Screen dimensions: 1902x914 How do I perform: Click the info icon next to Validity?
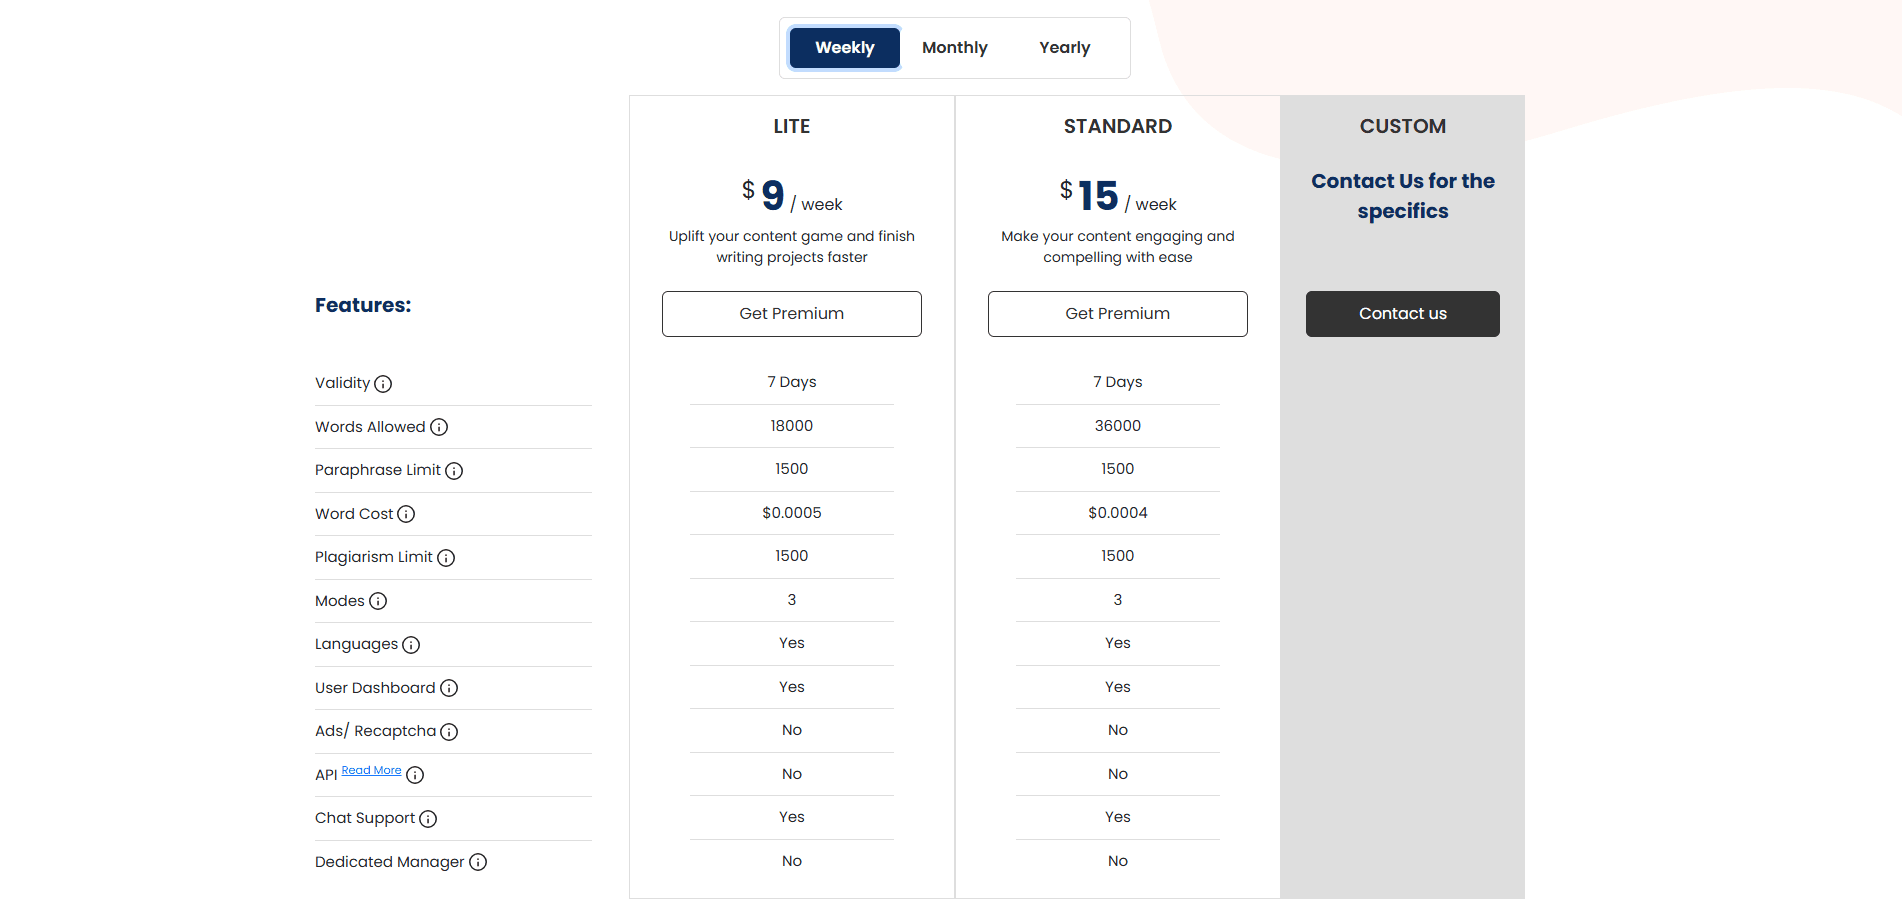pyautogui.click(x=383, y=384)
